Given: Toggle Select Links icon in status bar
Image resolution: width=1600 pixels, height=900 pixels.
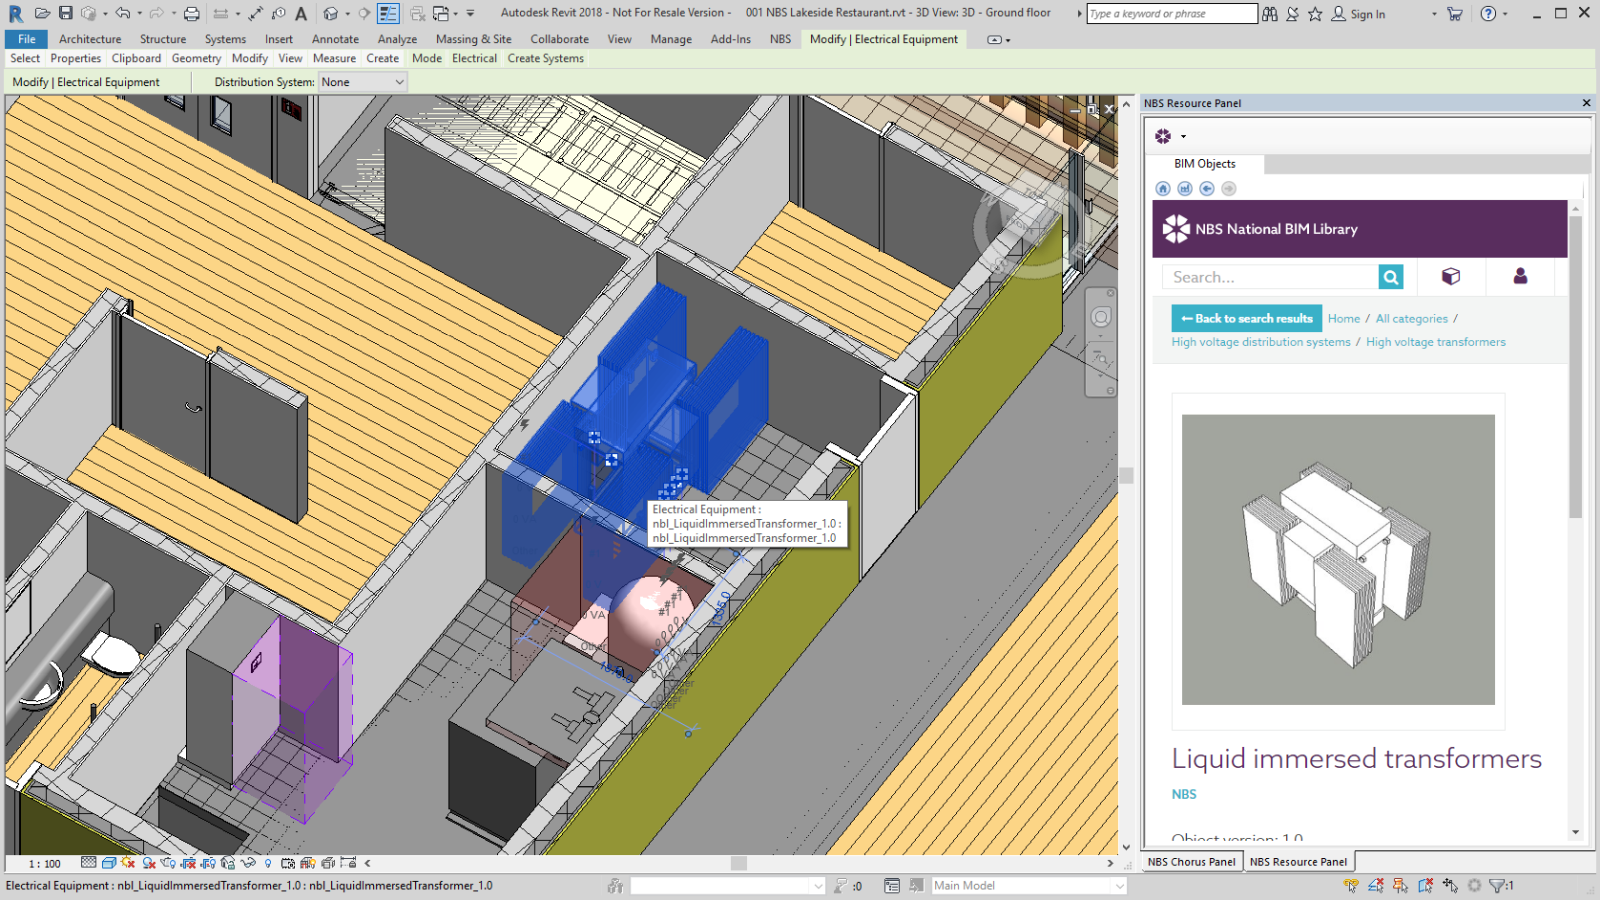Looking at the screenshot, I should [x=1352, y=885].
